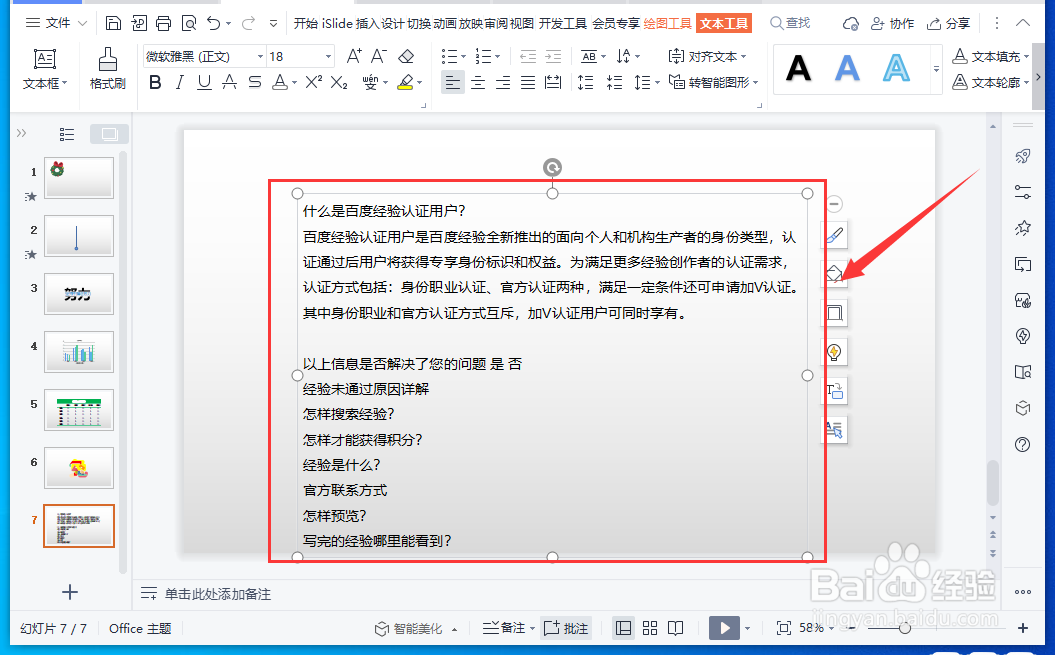1055x655 pixels.
Task: Switch to slide sorter view in status bar
Action: (x=650, y=628)
